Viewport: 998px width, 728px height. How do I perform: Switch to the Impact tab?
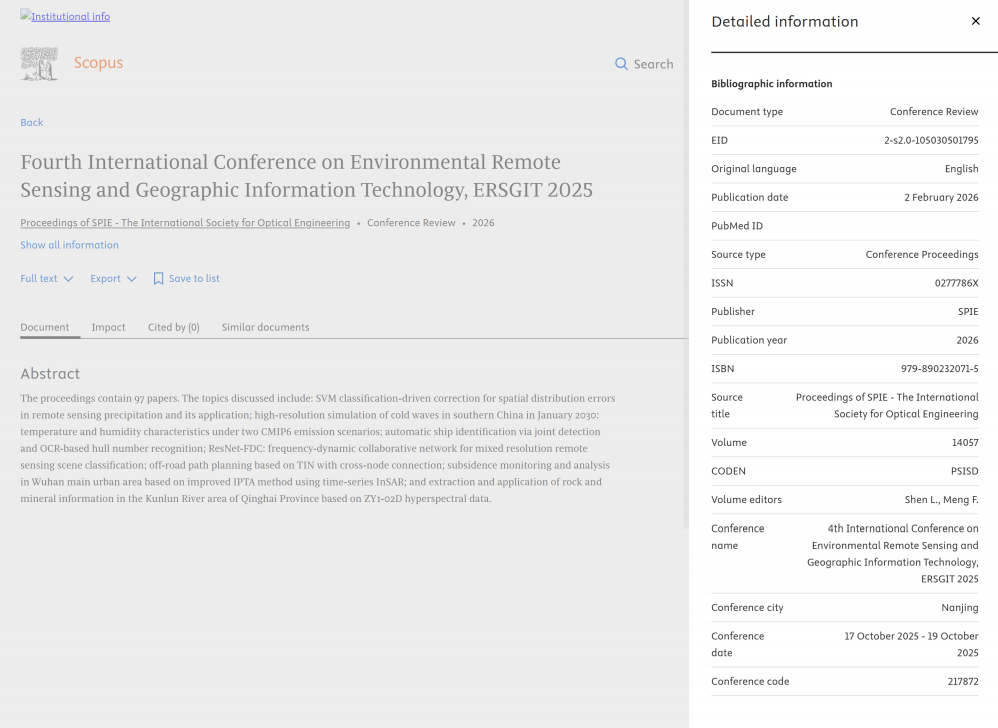tap(108, 327)
